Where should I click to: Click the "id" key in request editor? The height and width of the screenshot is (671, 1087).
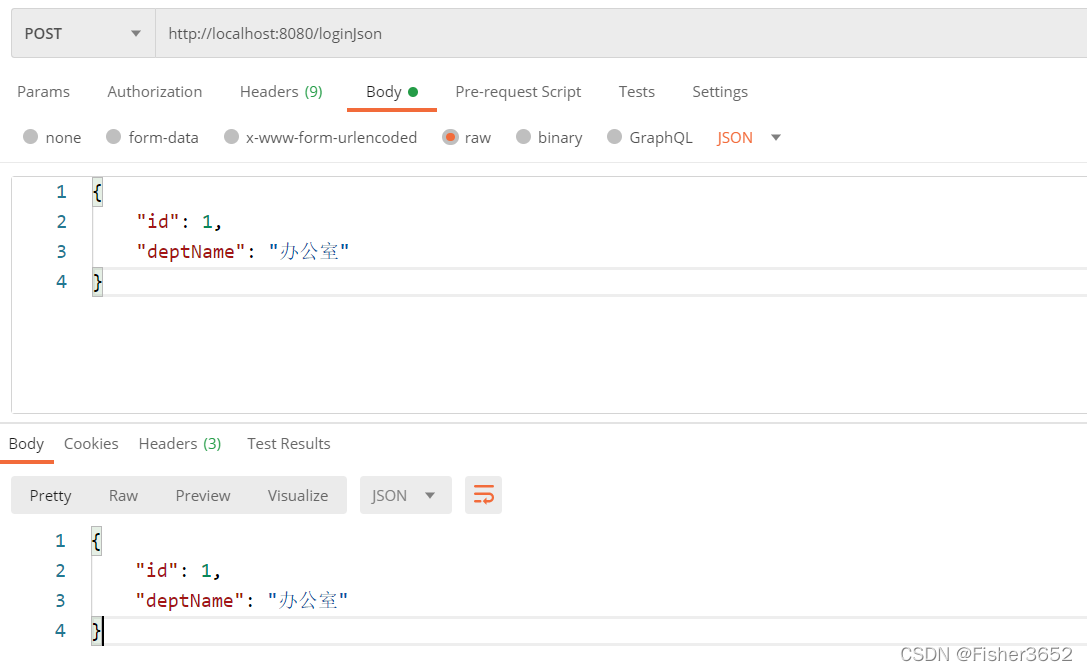pos(158,221)
